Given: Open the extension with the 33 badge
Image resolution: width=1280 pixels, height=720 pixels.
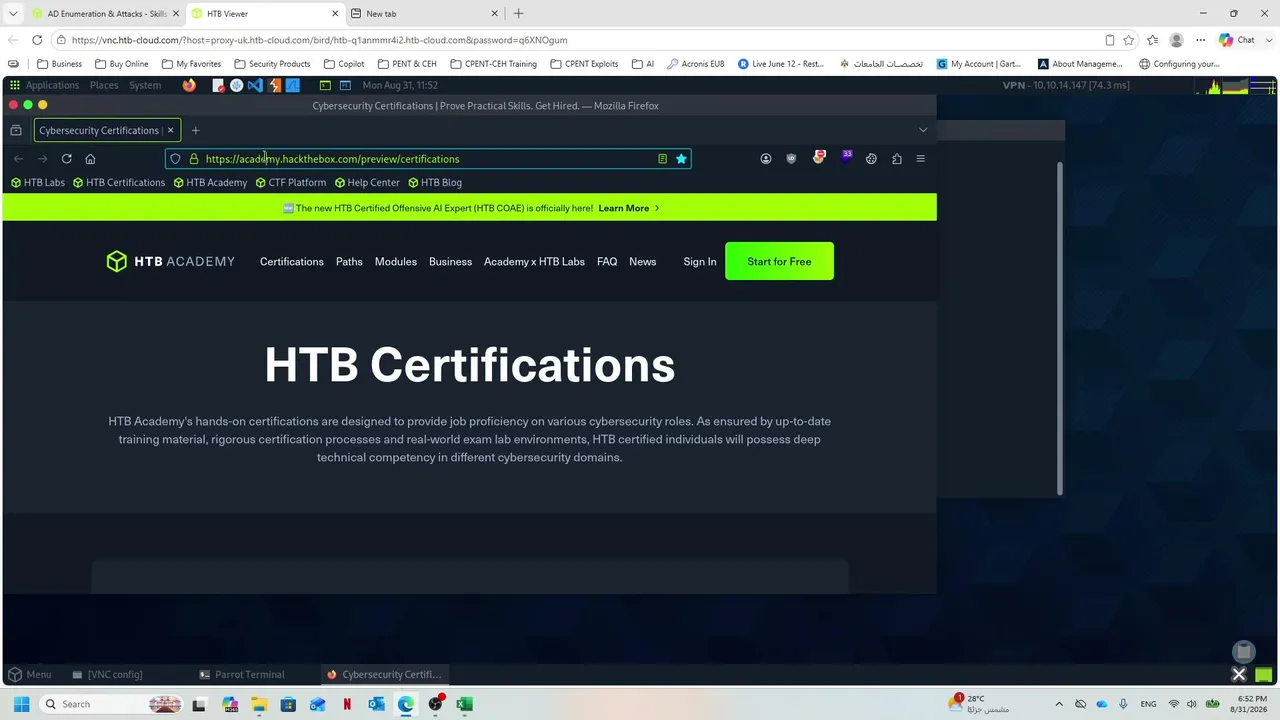Looking at the screenshot, I should click(846, 157).
